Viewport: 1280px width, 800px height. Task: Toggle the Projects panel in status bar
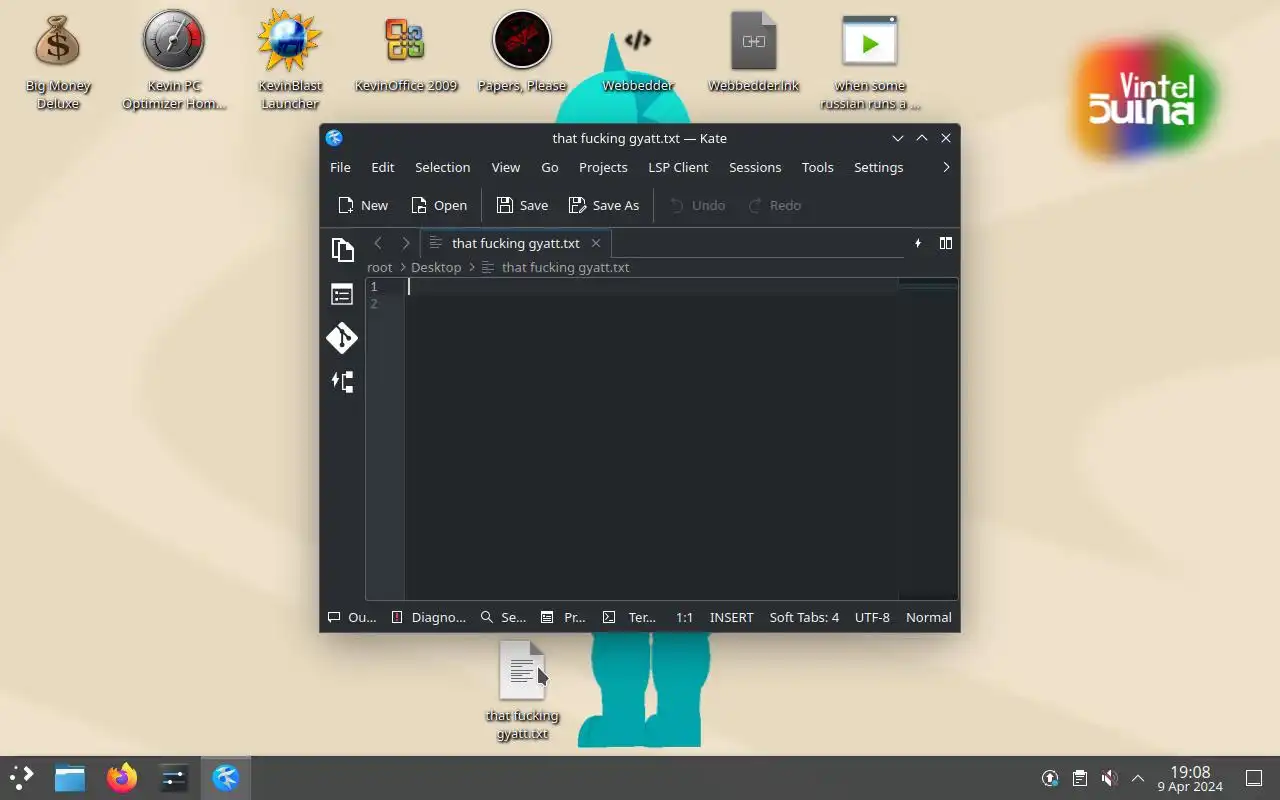563,617
